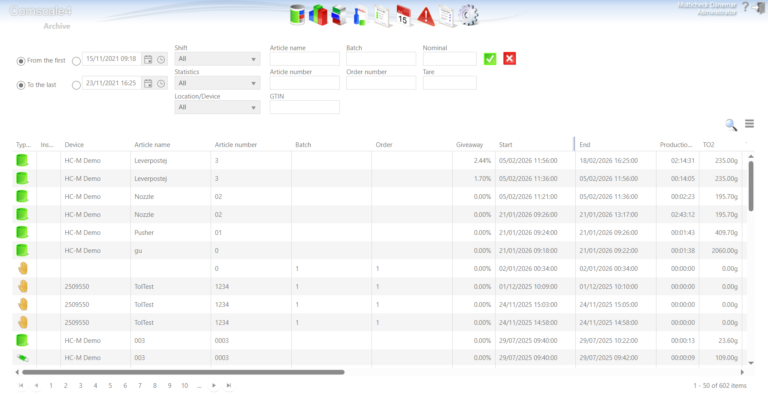Click the Tare input field
Image resolution: width=768 pixels, height=396 pixels.
[x=450, y=83]
